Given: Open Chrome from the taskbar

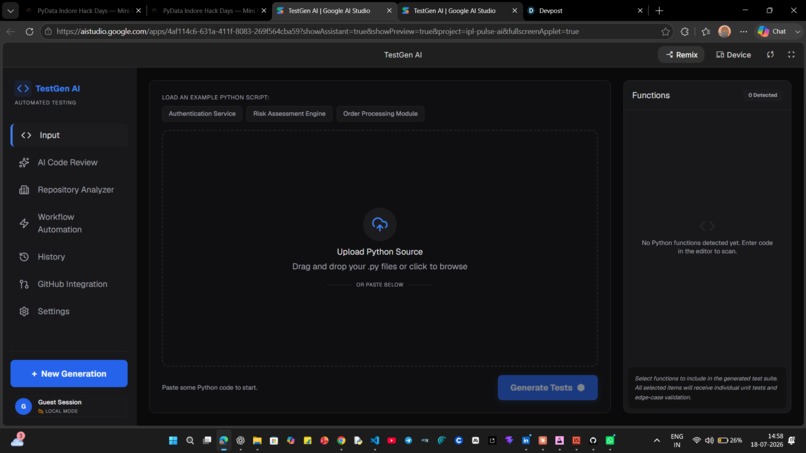Looking at the screenshot, I should point(341,440).
